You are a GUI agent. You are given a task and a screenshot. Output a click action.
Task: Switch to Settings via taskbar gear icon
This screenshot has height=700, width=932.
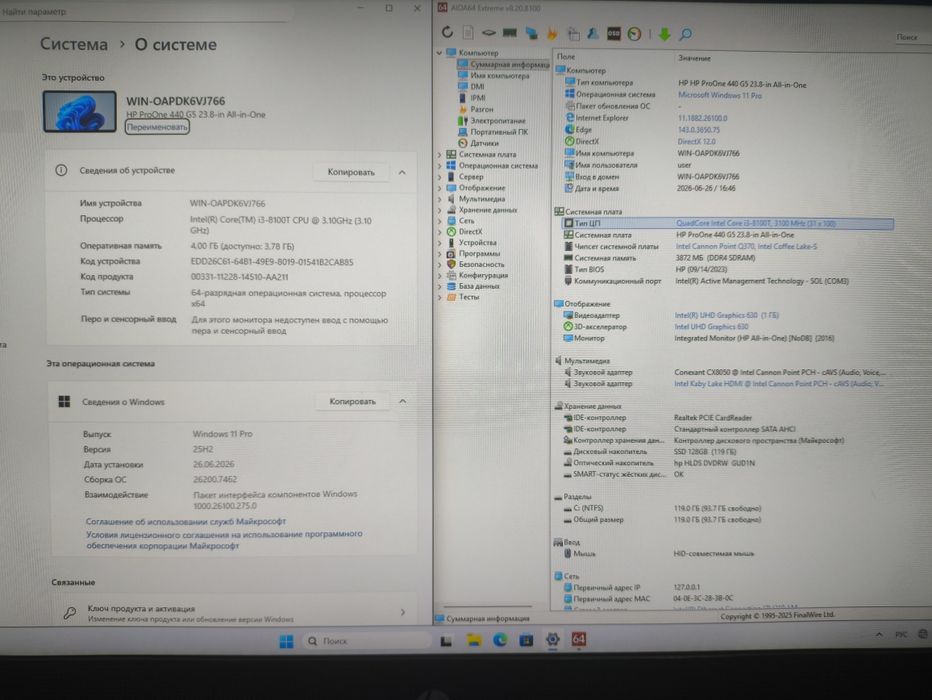click(x=552, y=639)
